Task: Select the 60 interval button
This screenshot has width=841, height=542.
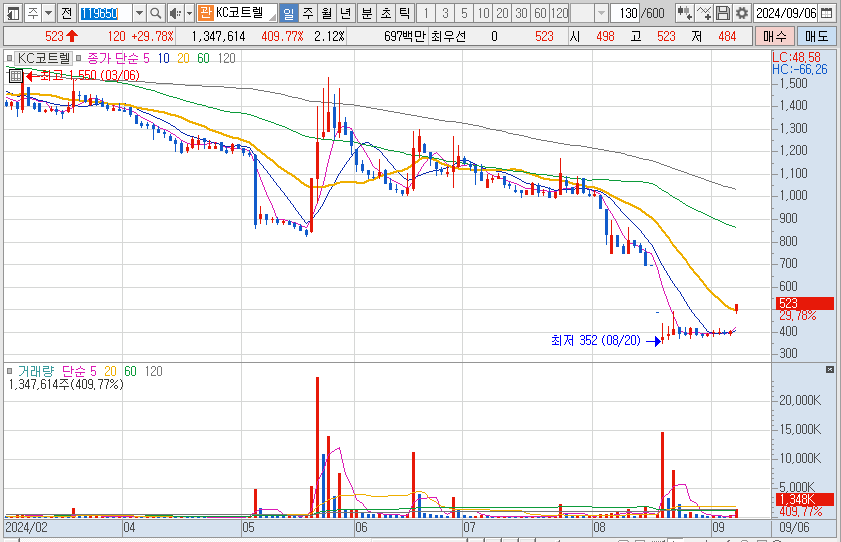Action: tap(541, 13)
